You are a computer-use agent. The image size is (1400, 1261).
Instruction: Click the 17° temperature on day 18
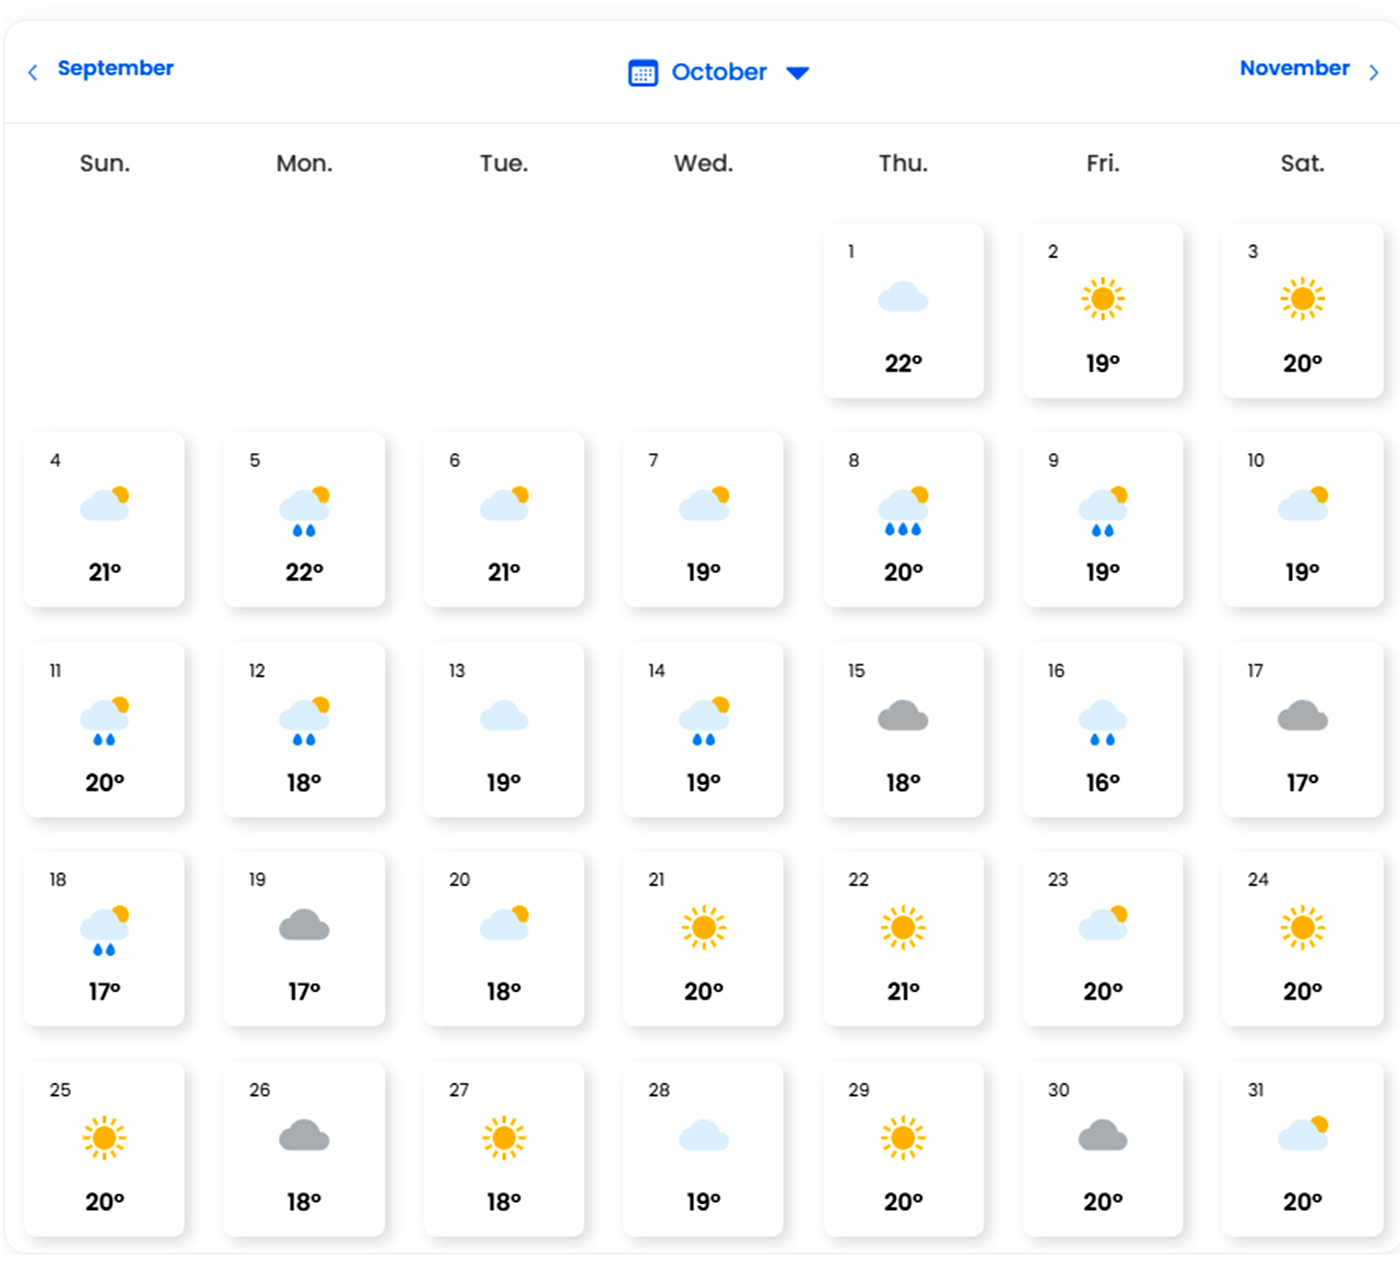coord(104,991)
